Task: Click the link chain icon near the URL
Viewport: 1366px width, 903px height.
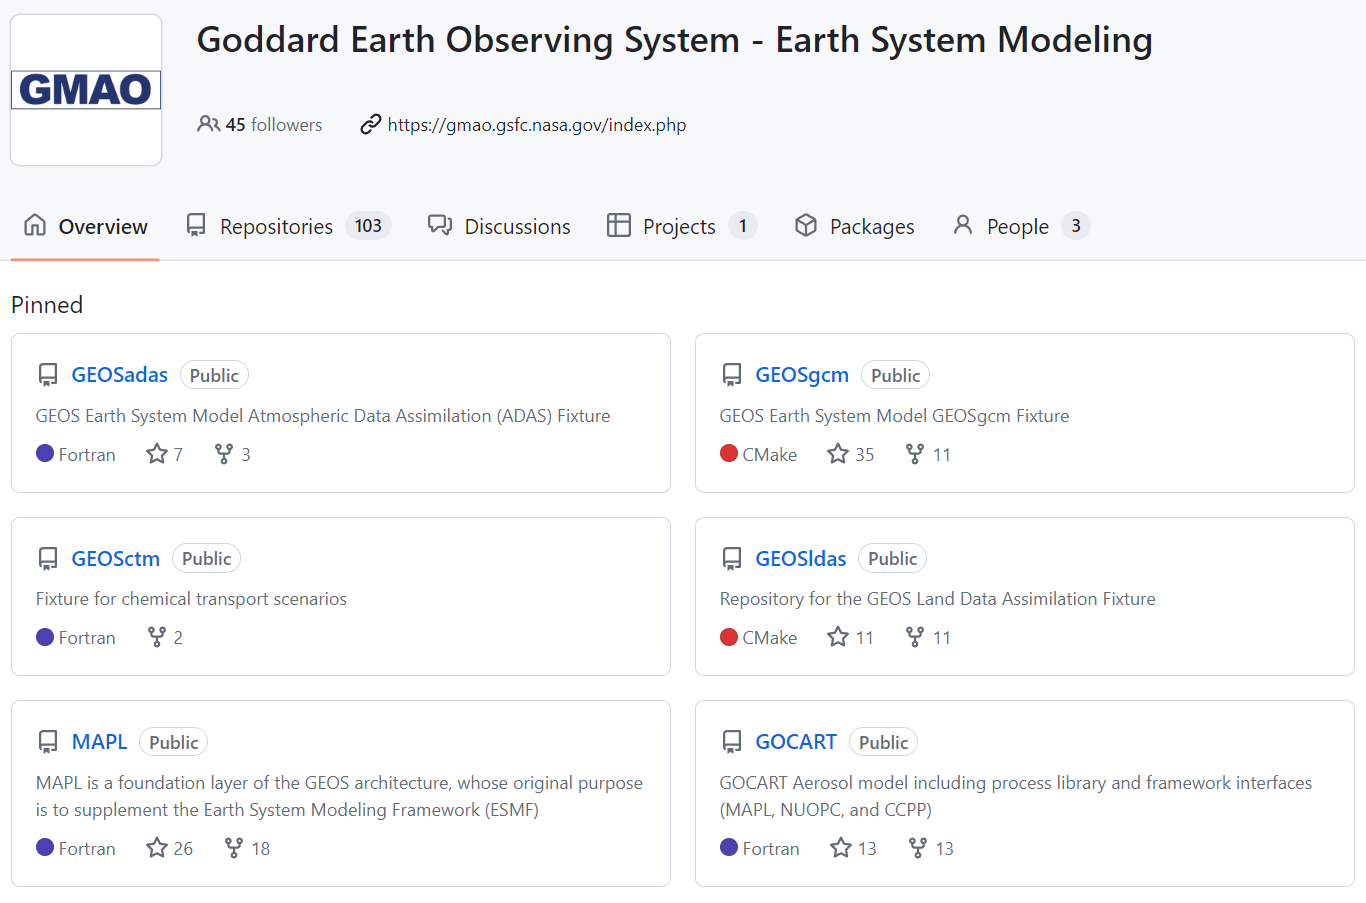Action: (371, 124)
